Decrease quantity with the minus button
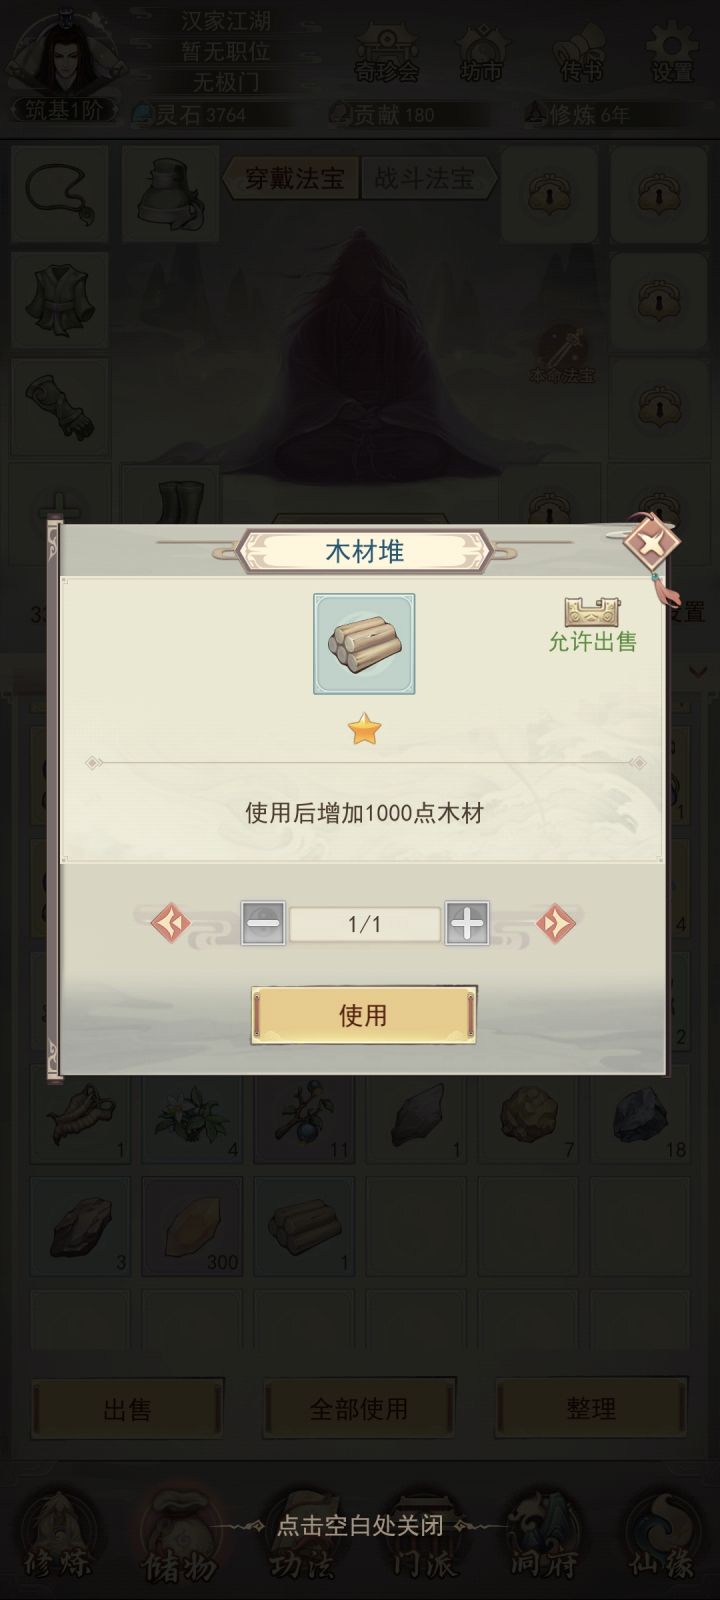The width and height of the screenshot is (720, 1600). click(x=263, y=924)
